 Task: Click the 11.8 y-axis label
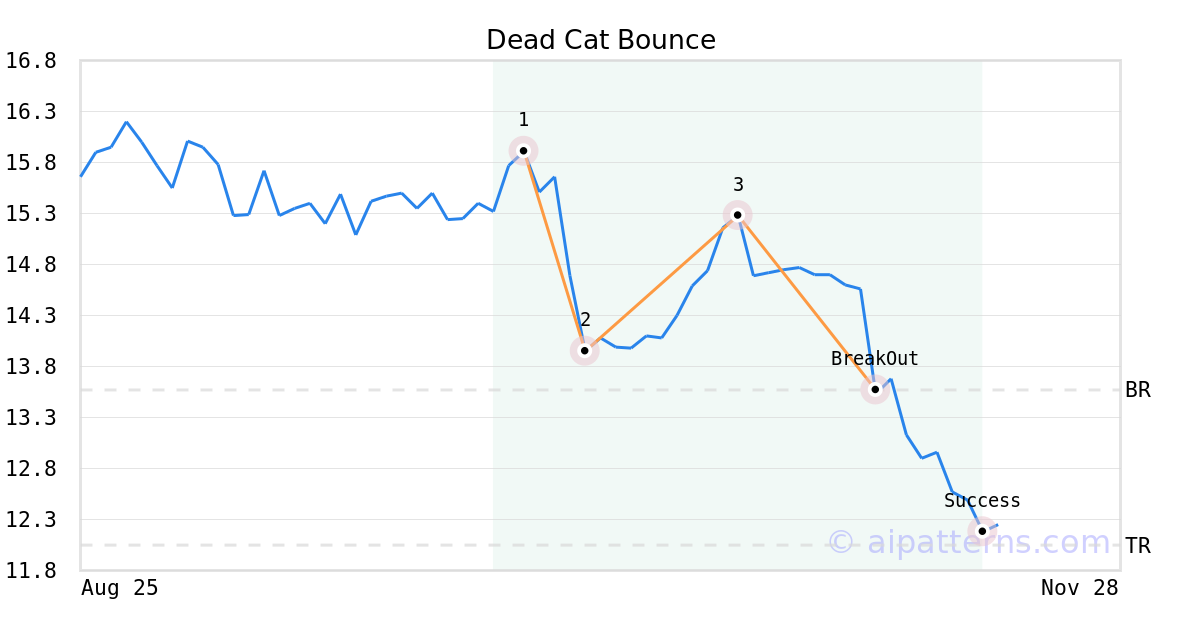(30, 571)
